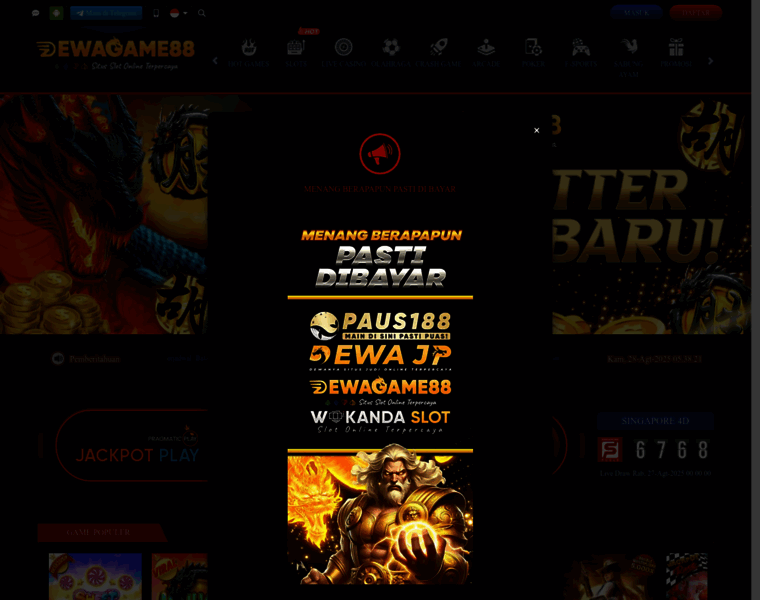Click the Menang Berapapun Pasti Dibayar banner

[380, 258]
